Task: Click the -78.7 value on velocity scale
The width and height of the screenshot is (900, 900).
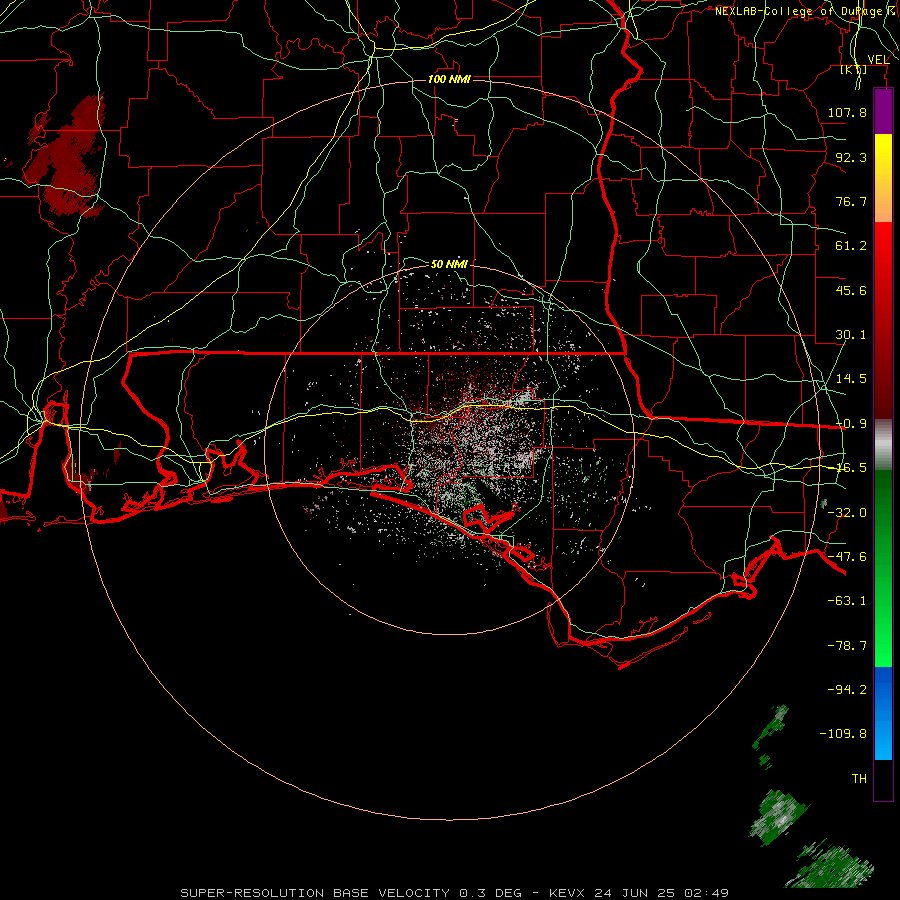Action: [847, 646]
